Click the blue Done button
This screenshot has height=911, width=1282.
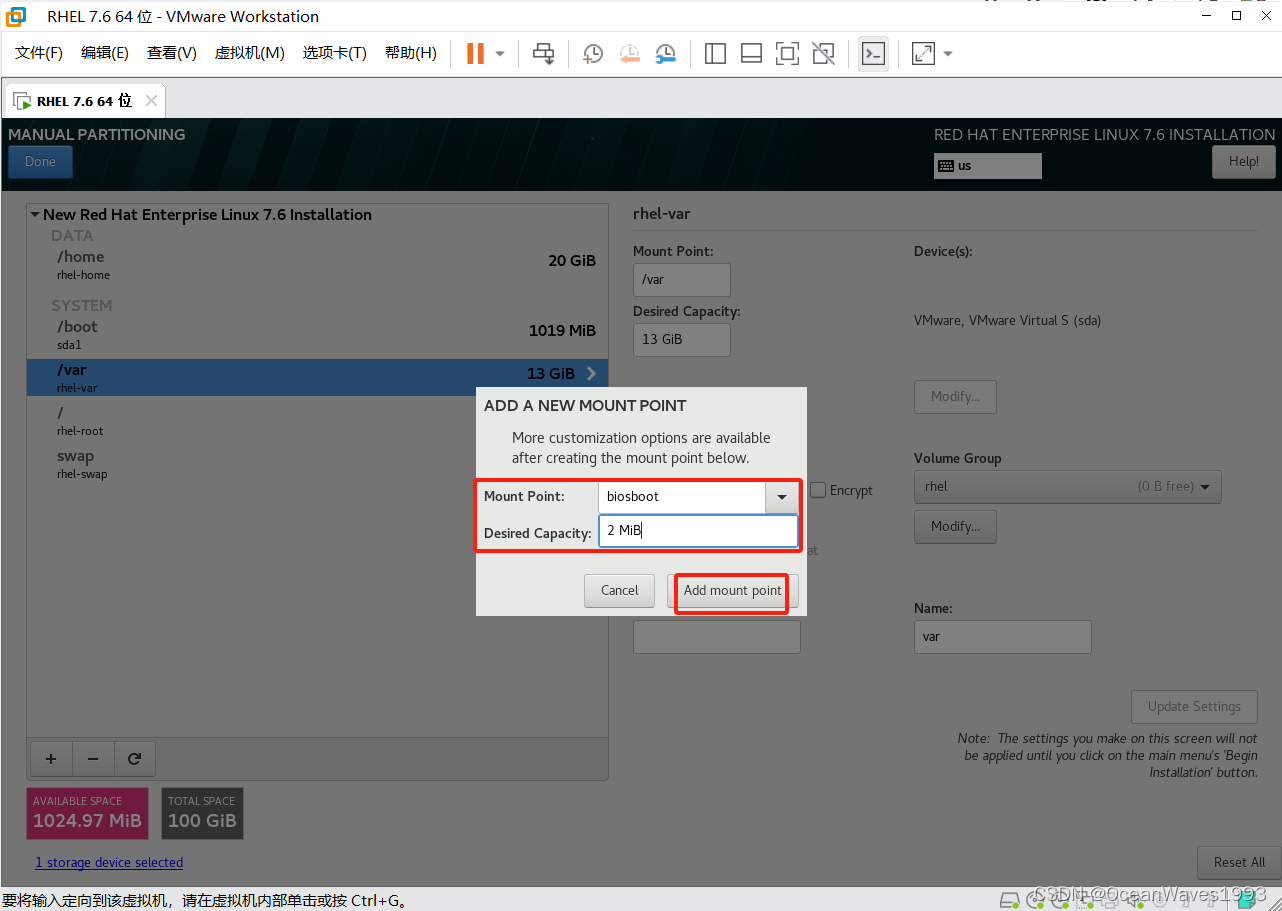(x=40, y=162)
